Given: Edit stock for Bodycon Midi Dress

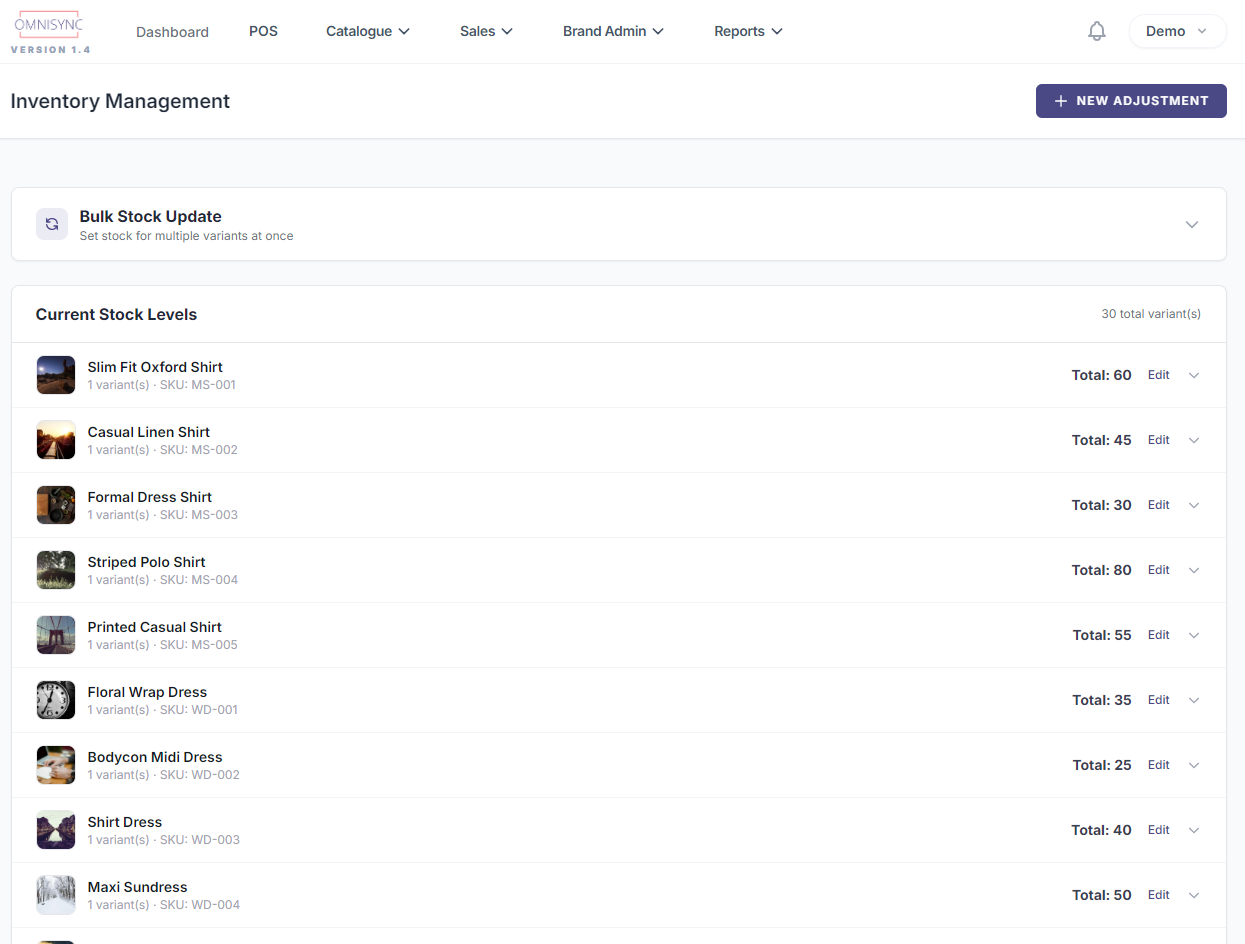Looking at the screenshot, I should pyautogui.click(x=1158, y=765).
